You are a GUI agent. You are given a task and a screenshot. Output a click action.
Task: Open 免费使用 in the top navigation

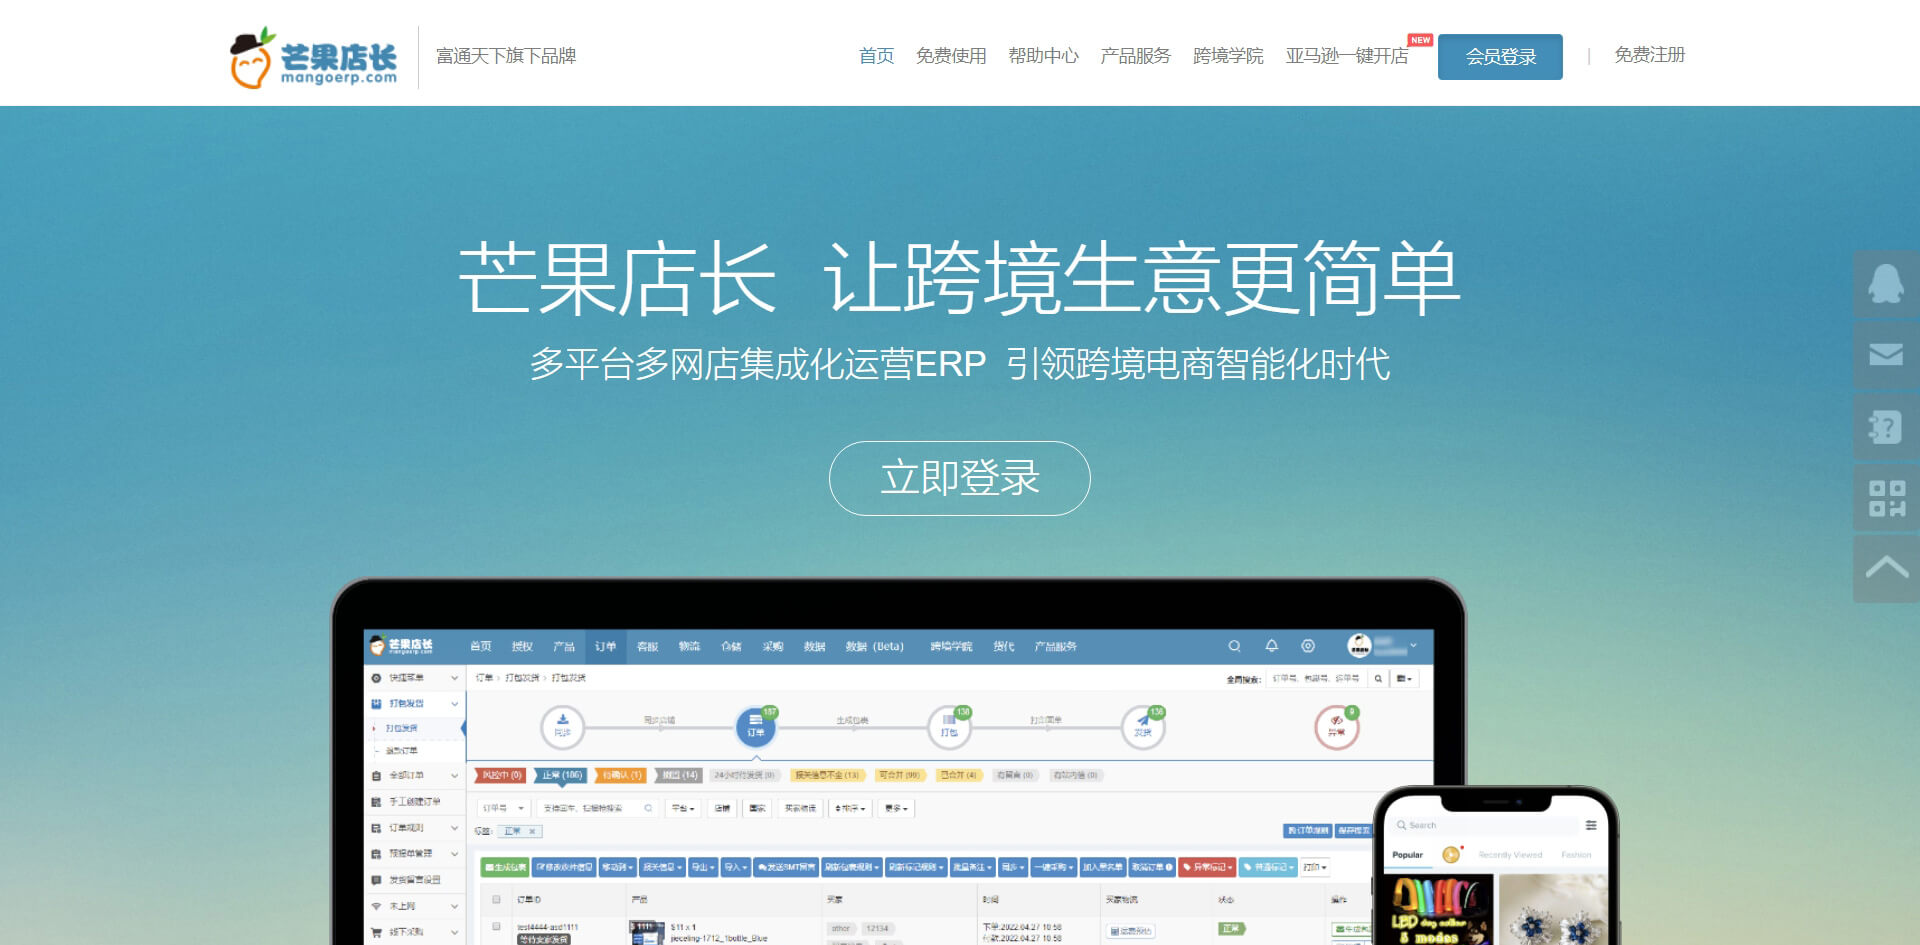click(x=951, y=56)
